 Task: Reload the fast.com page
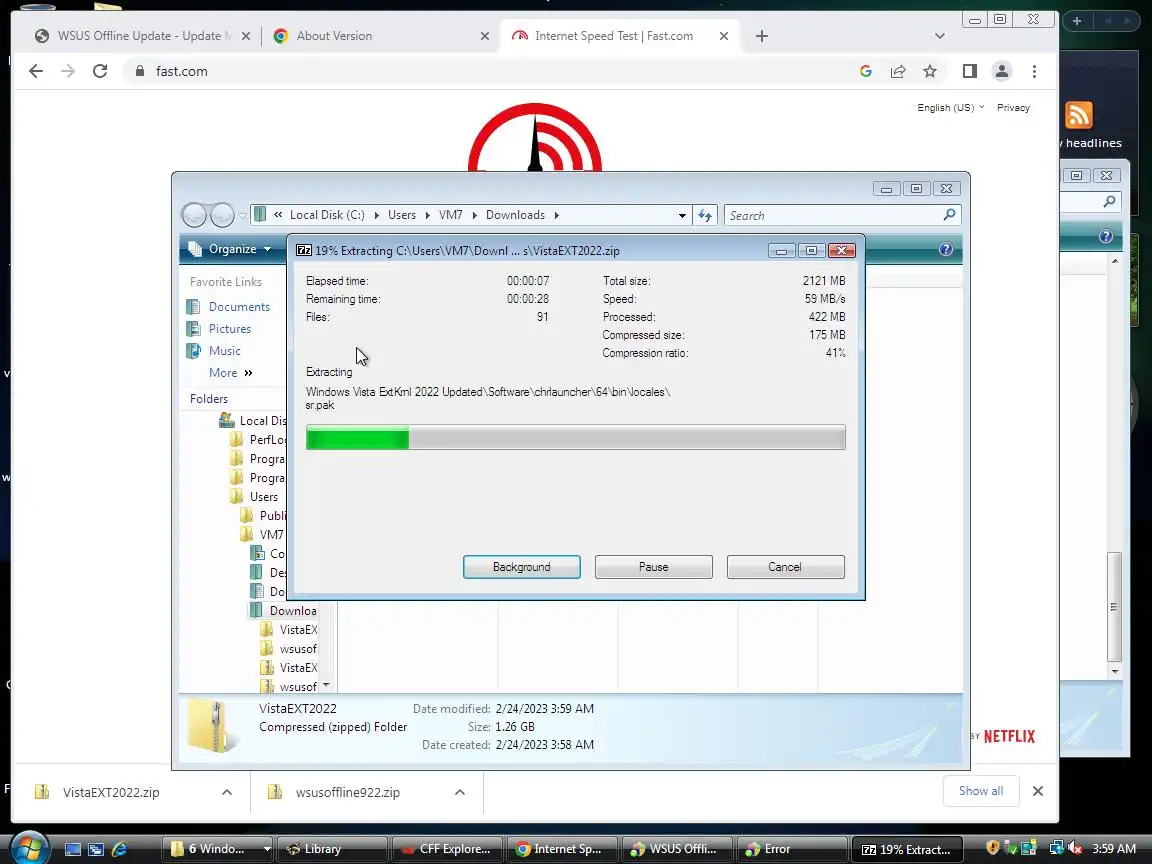pyautogui.click(x=100, y=71)
